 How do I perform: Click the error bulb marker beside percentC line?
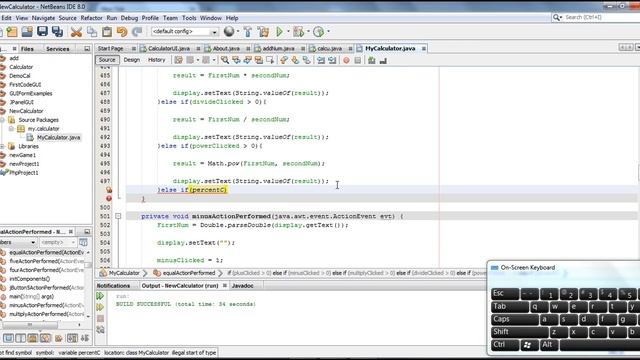point(109,190)
